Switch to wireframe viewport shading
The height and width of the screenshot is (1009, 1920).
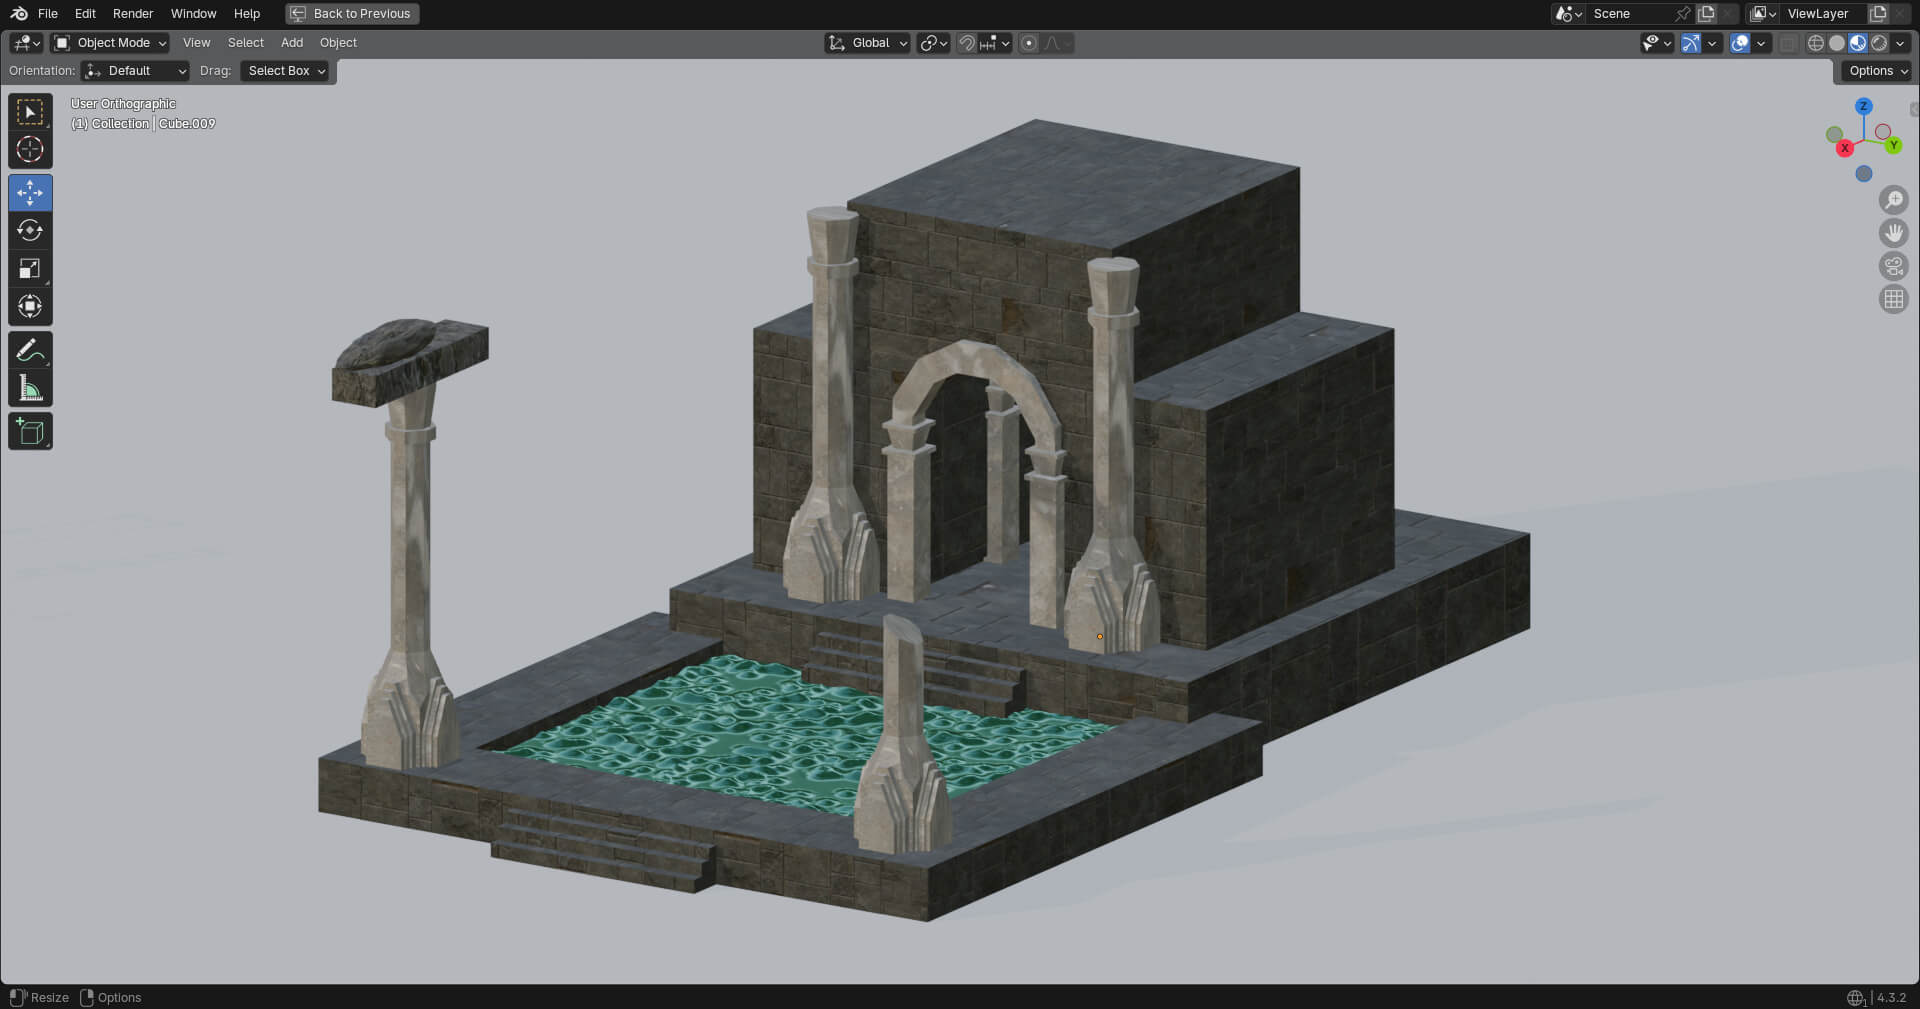click(1816, 43)
